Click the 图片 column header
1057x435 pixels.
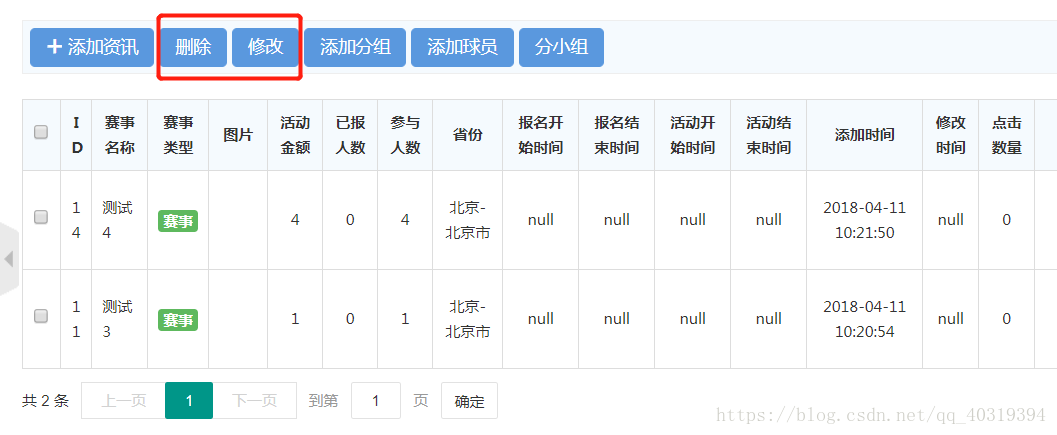[x=238, y=135]
